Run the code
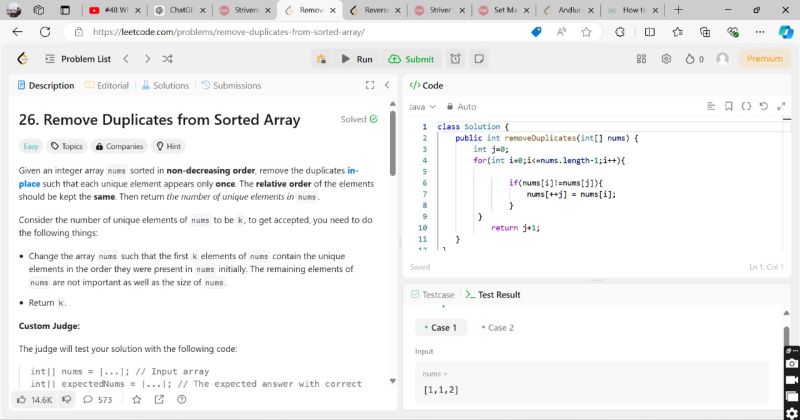The width and height of the screenshot is (800, 420). click(x=357, y=59)
